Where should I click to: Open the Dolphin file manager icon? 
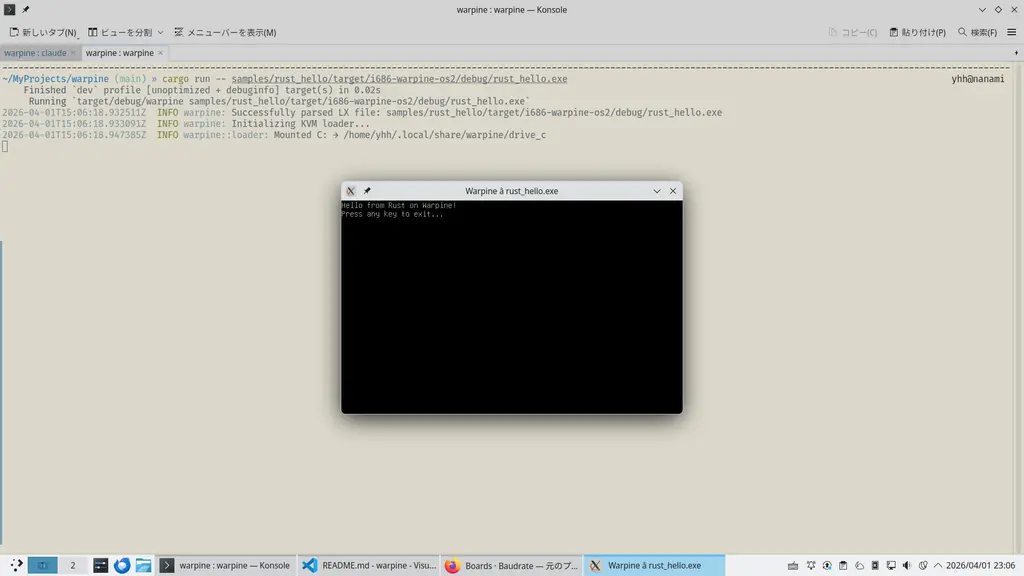143,565
